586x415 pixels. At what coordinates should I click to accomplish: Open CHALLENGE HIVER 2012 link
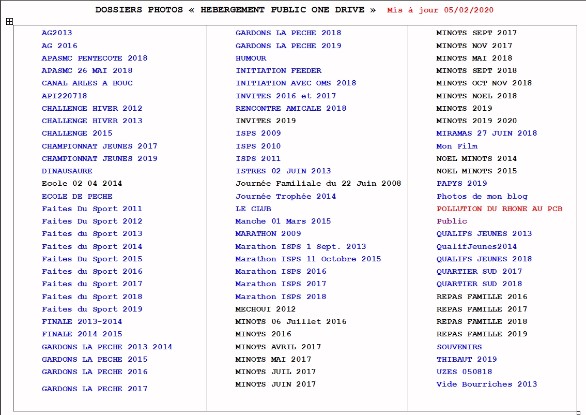pos(92,108)
